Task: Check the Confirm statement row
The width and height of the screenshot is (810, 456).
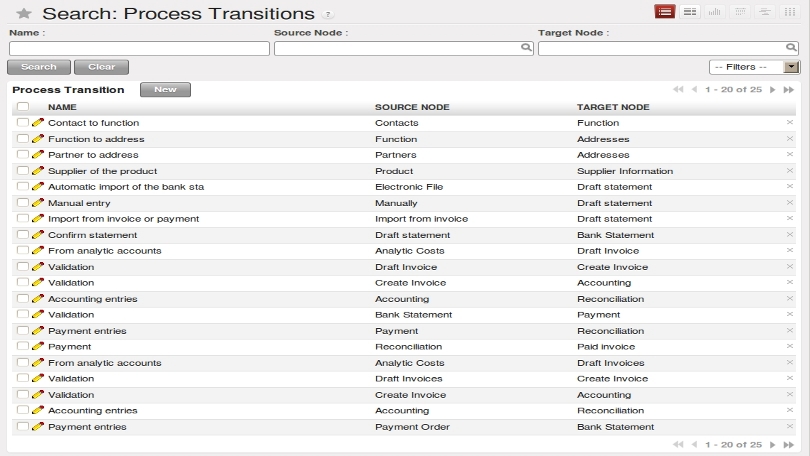Action: 23,234
